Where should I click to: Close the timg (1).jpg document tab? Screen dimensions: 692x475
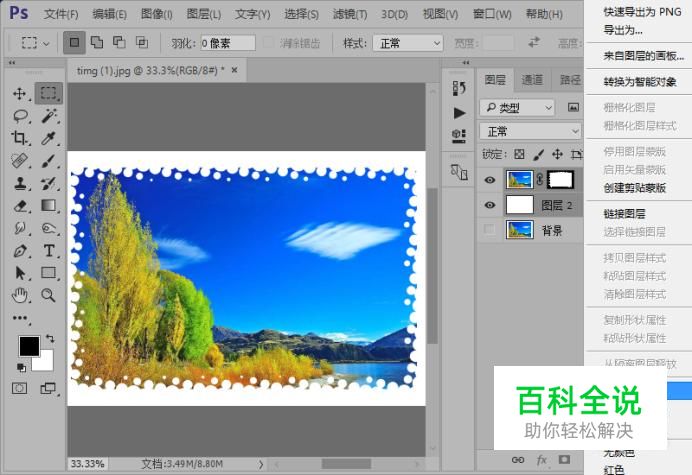[x=235, y=70]
